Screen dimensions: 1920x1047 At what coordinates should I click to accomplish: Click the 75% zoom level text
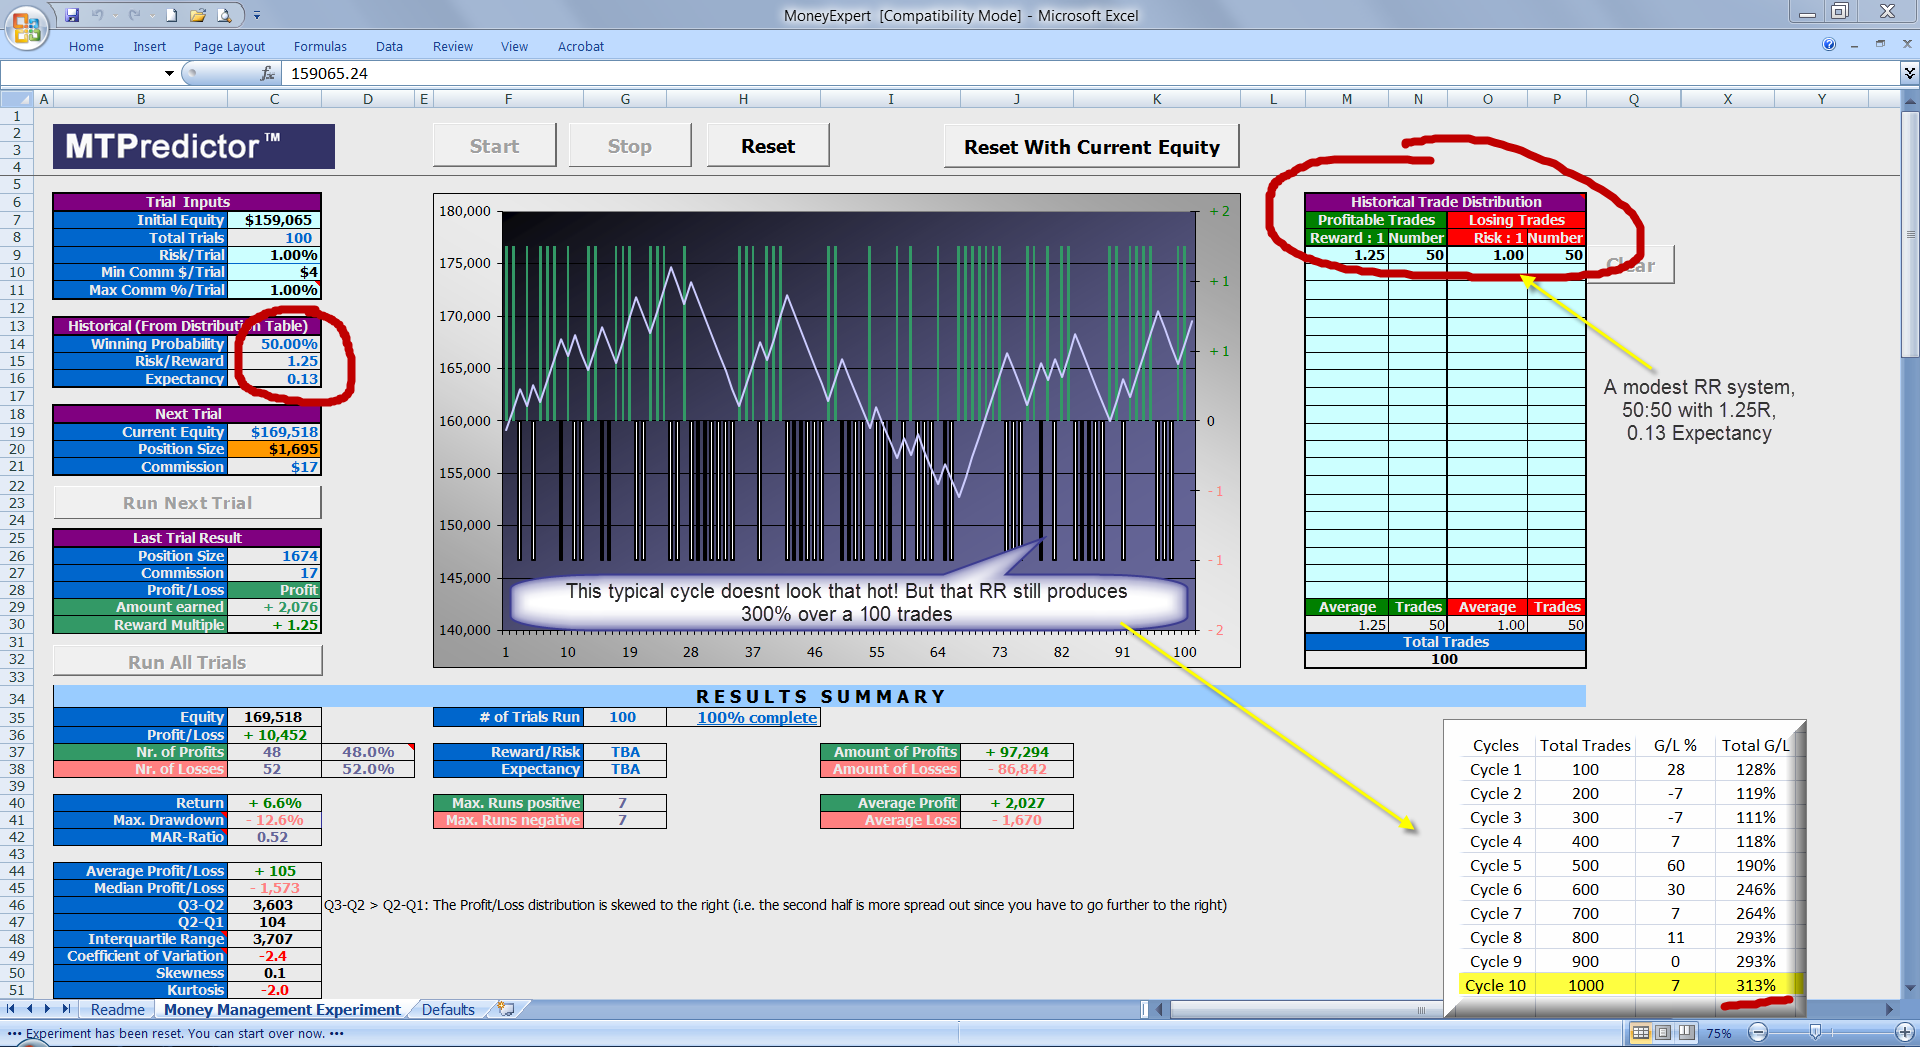click(1719, 1033)
